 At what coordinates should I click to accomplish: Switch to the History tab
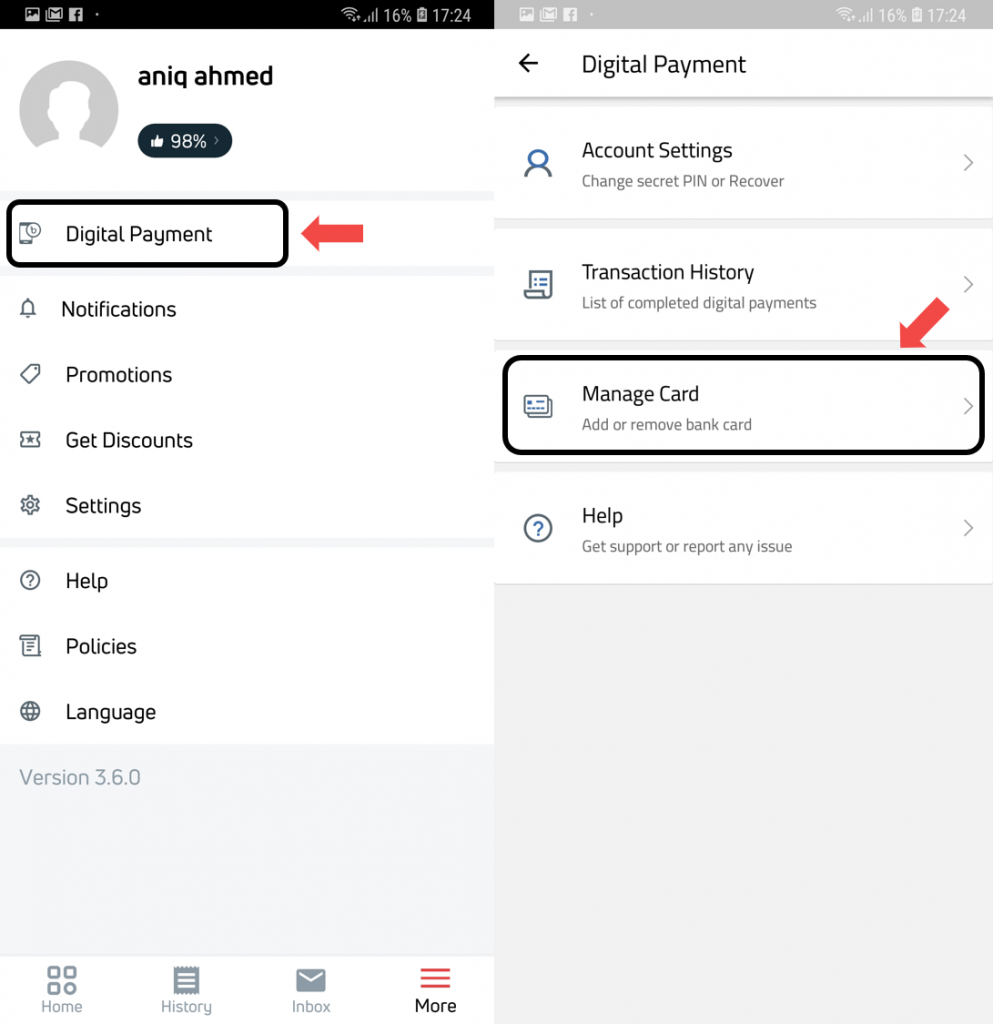186,989
